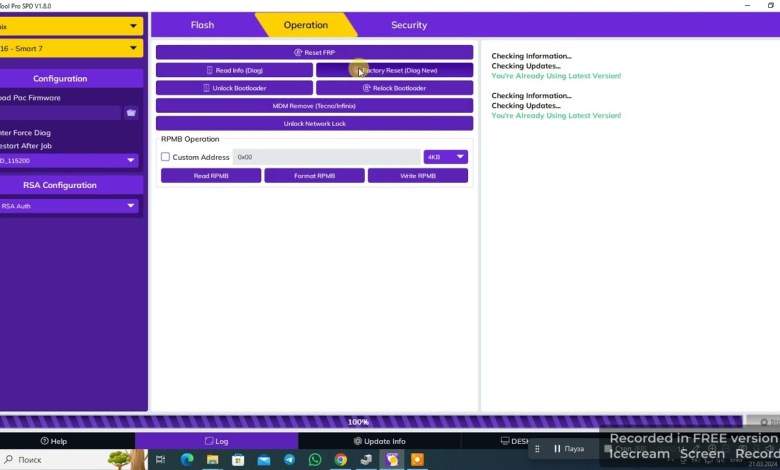Expand the 4KB size dropdown
The image size is (780, 470).
pyautogui.click(x=445, y=157)
